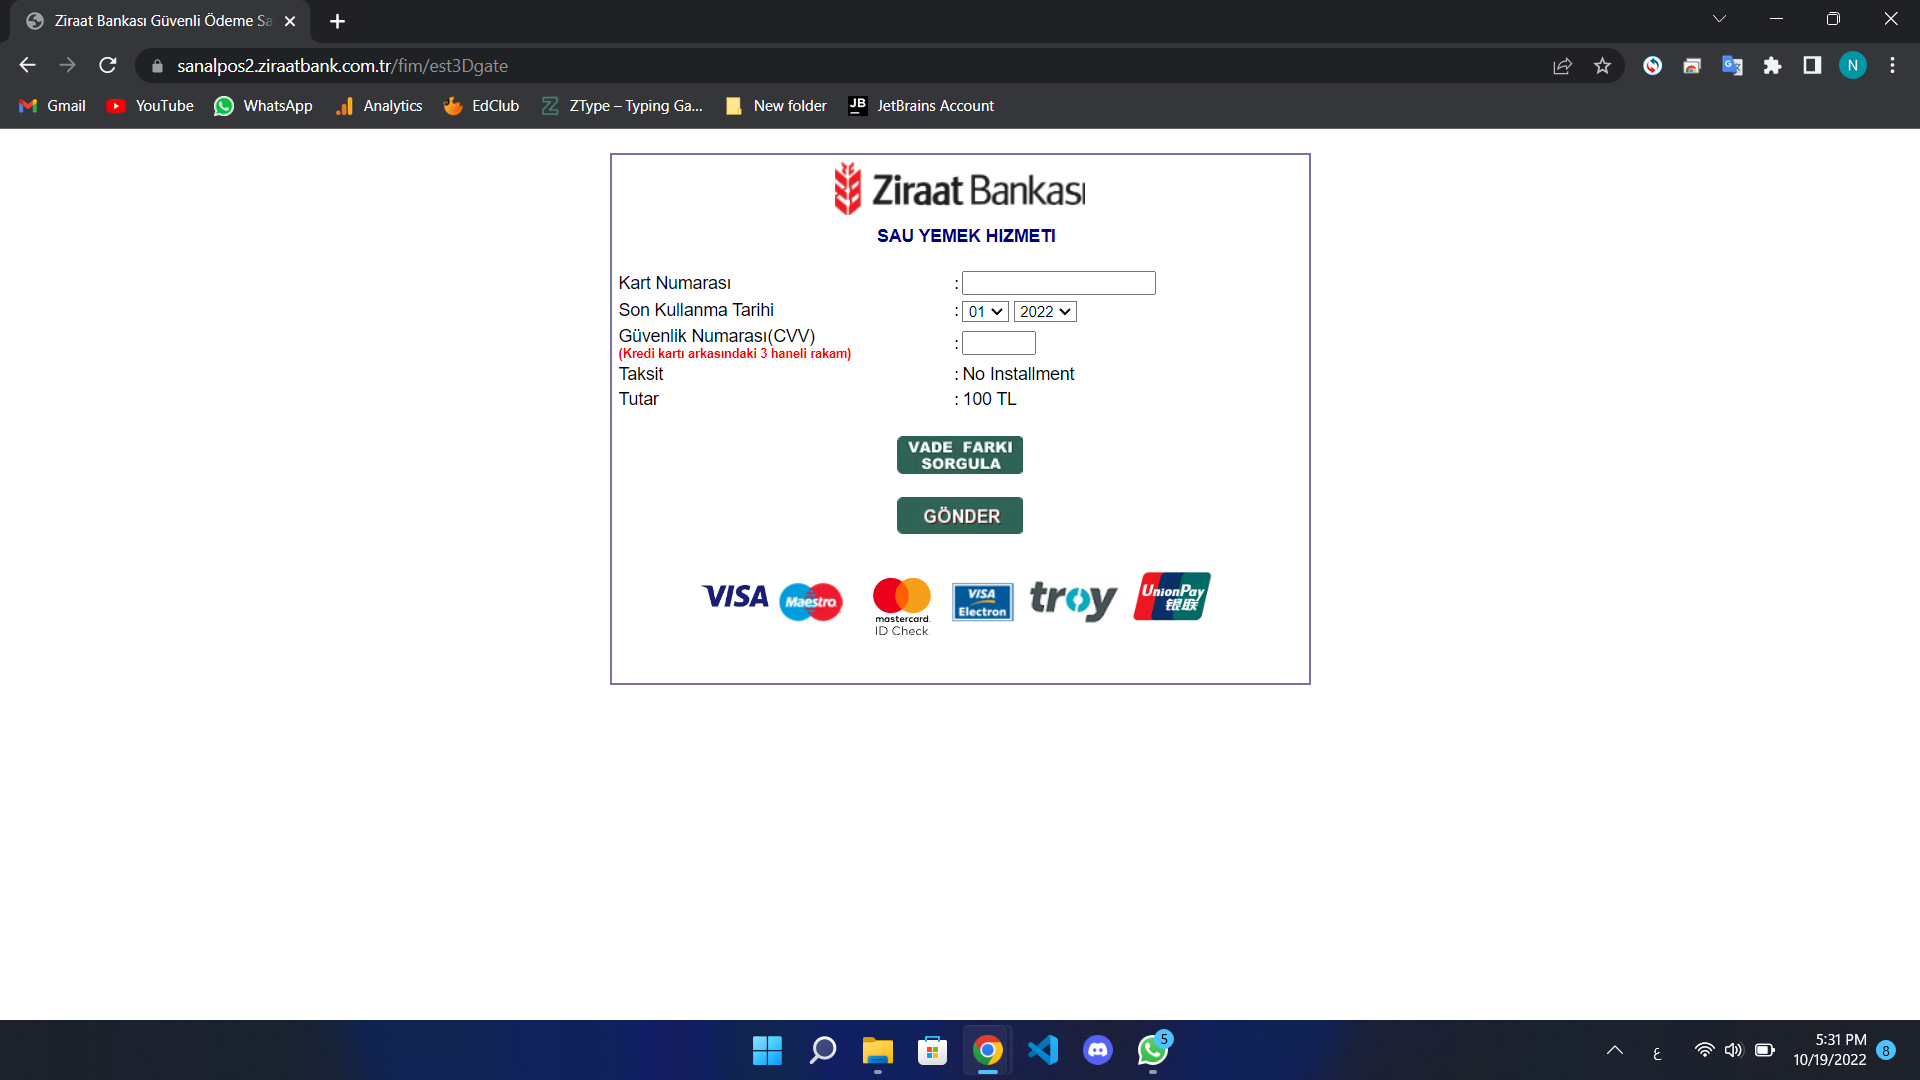Image resolution: width=1920 pixels, height=1080 pixels.
Task: Open YouTube bookmark
Action: tap(150, 106)
